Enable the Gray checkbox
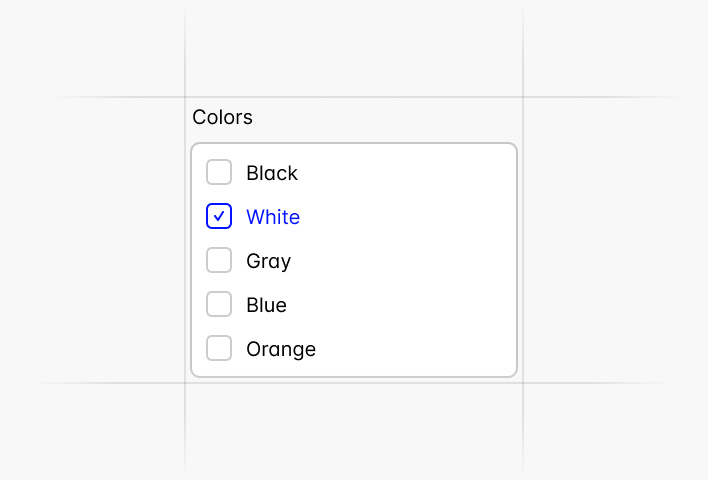This screenshot has height=480, width=708. [x=219, y=261]
